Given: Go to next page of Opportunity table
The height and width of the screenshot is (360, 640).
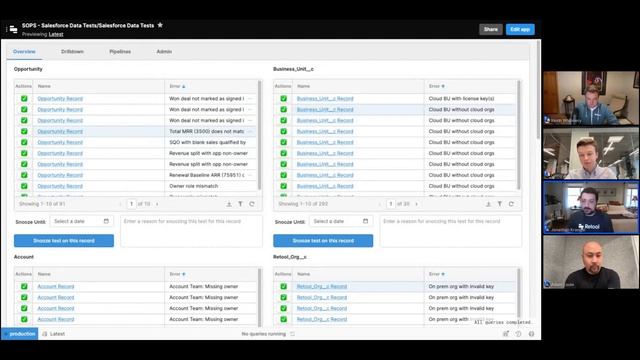Looking at the screenshot, I should [157, 204].
